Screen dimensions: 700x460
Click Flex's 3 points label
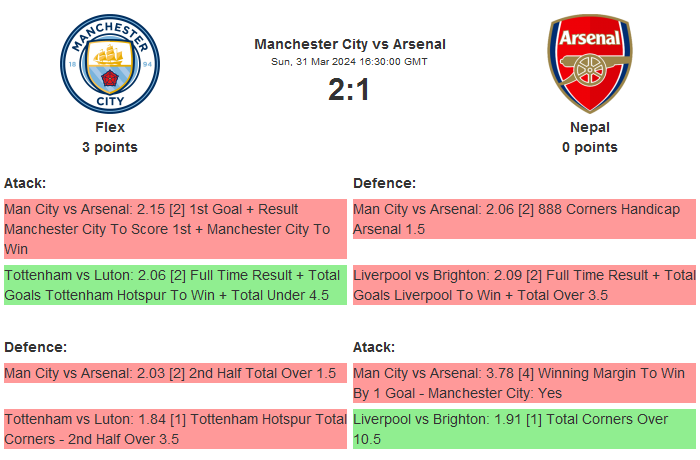110,147
